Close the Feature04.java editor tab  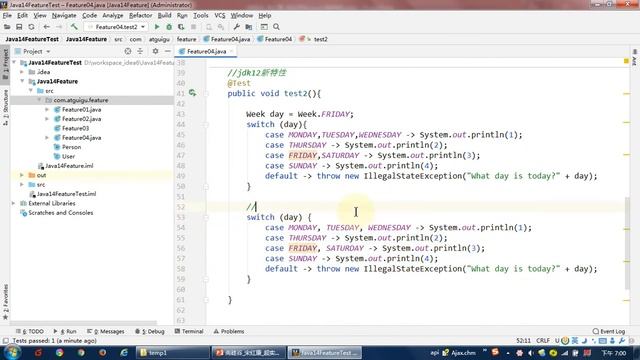point(231,51)
